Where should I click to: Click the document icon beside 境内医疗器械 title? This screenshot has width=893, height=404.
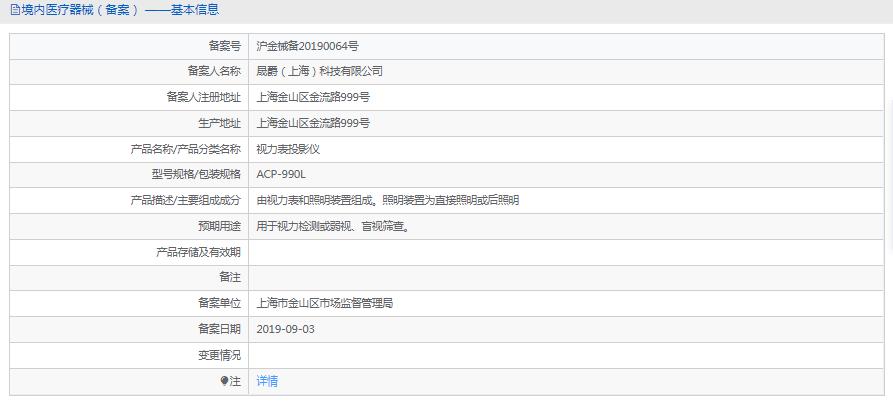pyautogui.click(x=15, y=10)
